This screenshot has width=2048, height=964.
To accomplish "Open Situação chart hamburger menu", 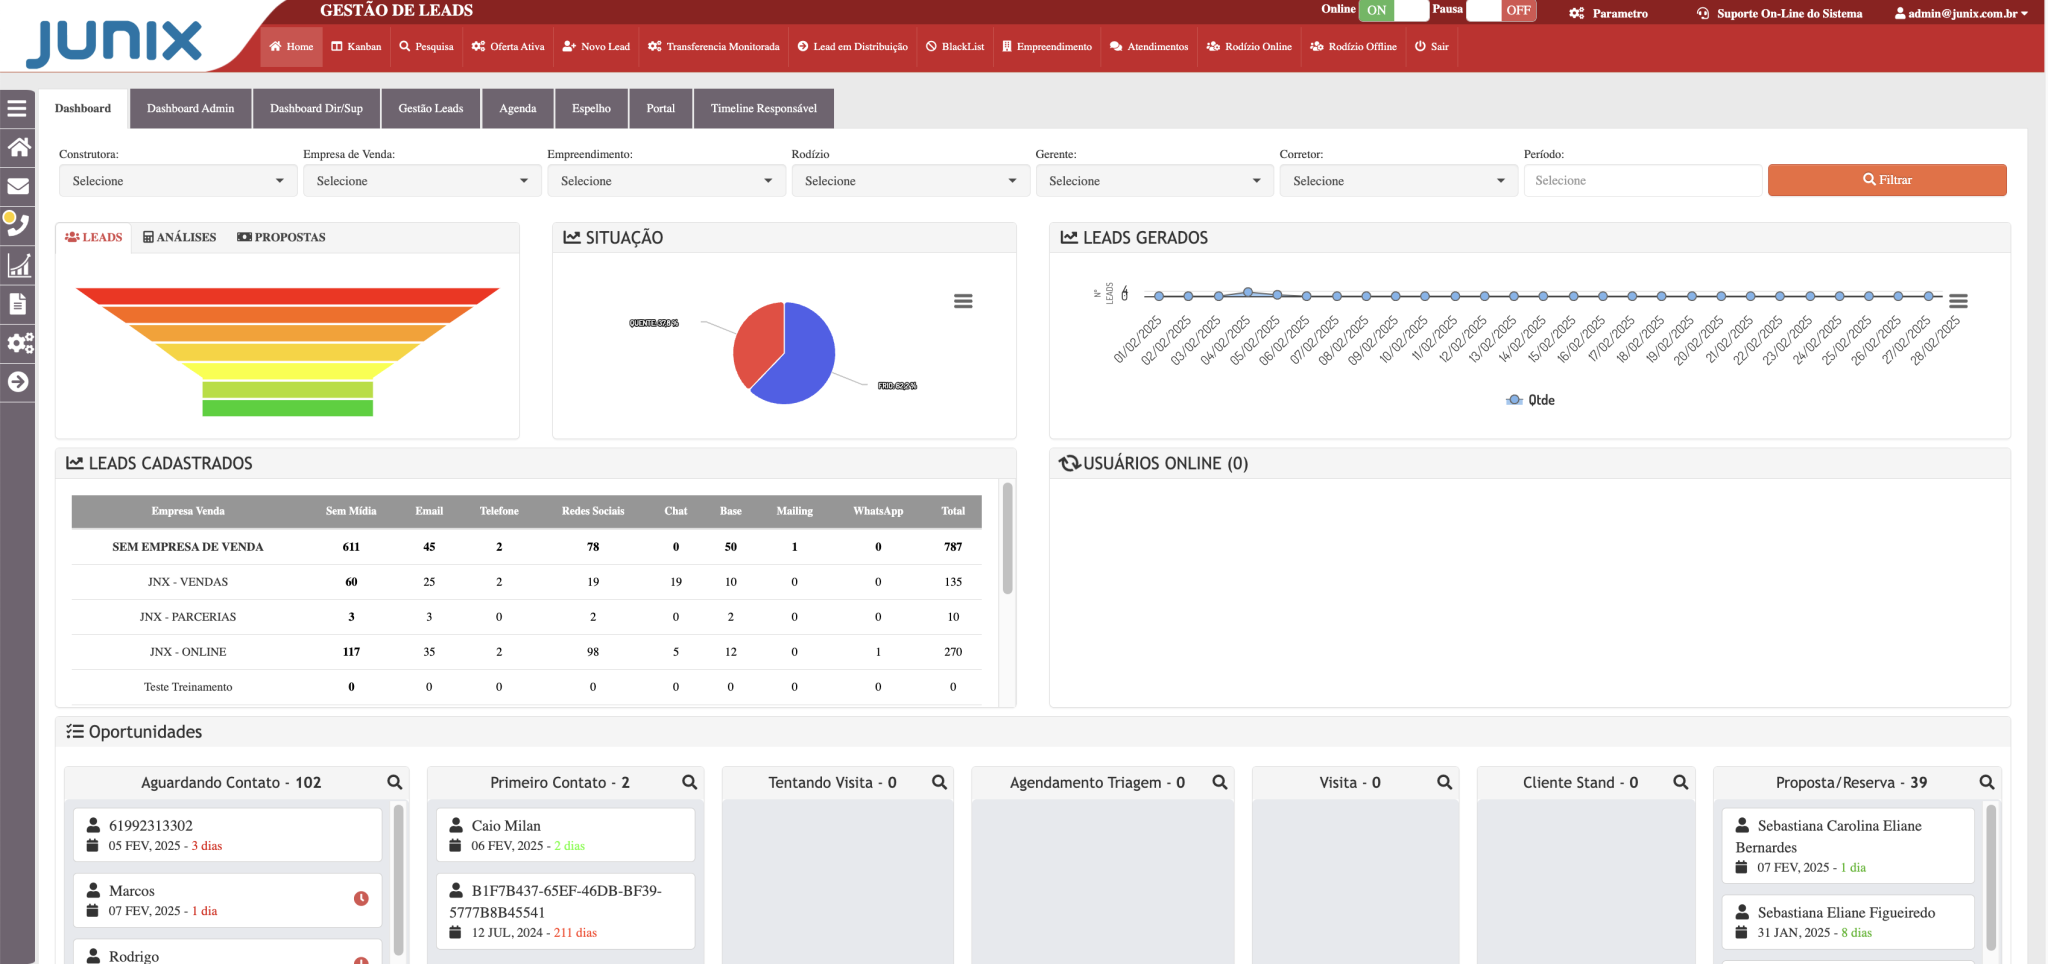I will pos(963,301).
